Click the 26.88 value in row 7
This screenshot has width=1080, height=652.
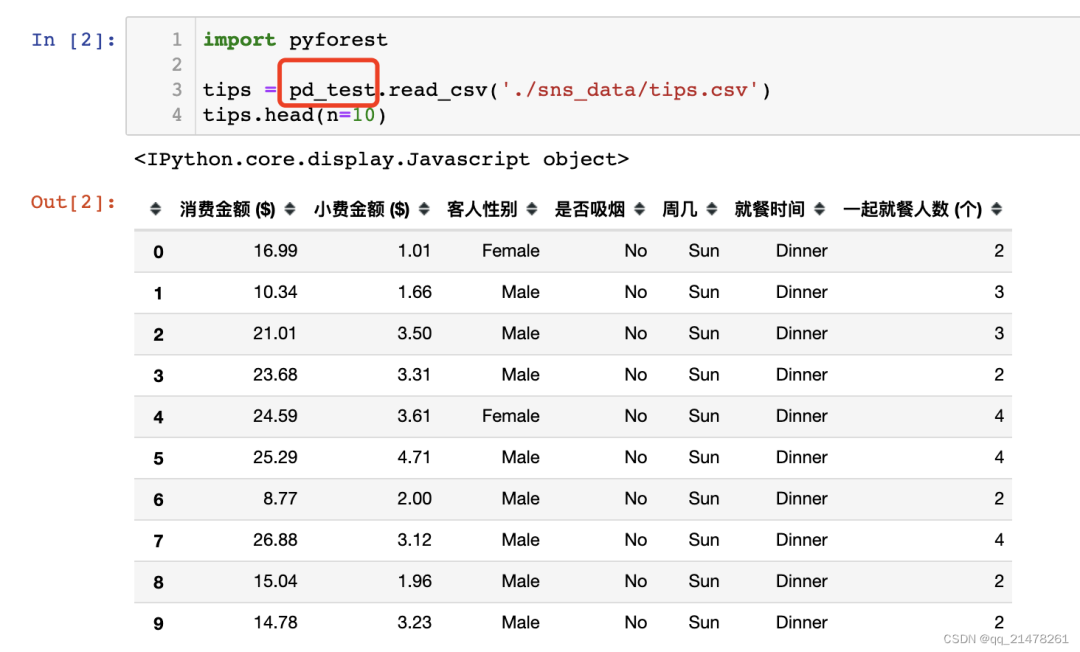pyautogui.click(x=275, y=540)
